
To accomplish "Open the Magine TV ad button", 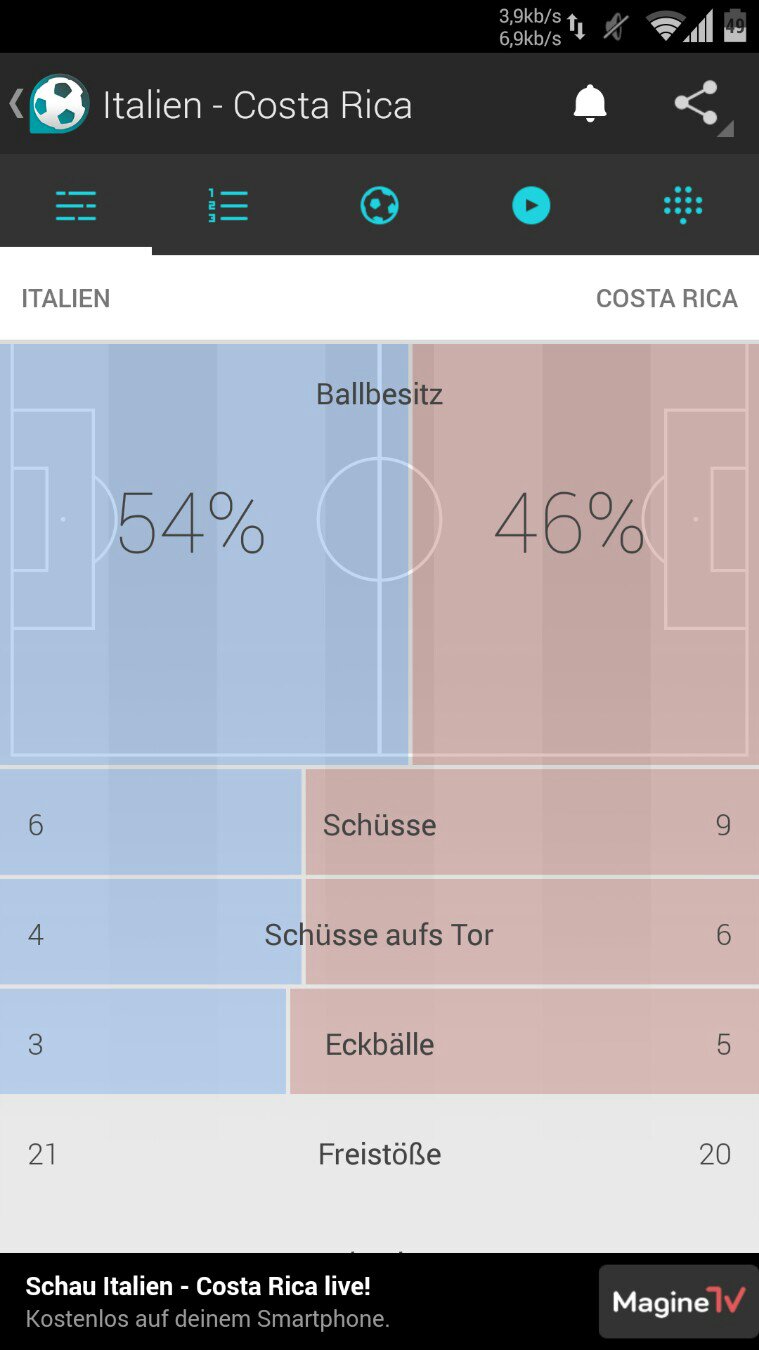I will (x=678, y=1301).
